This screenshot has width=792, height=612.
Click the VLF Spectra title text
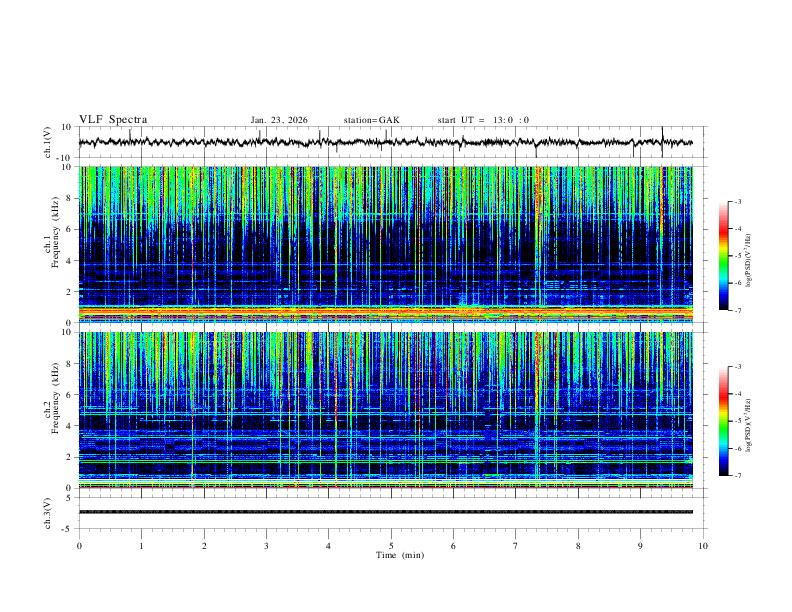coord(113,120)
